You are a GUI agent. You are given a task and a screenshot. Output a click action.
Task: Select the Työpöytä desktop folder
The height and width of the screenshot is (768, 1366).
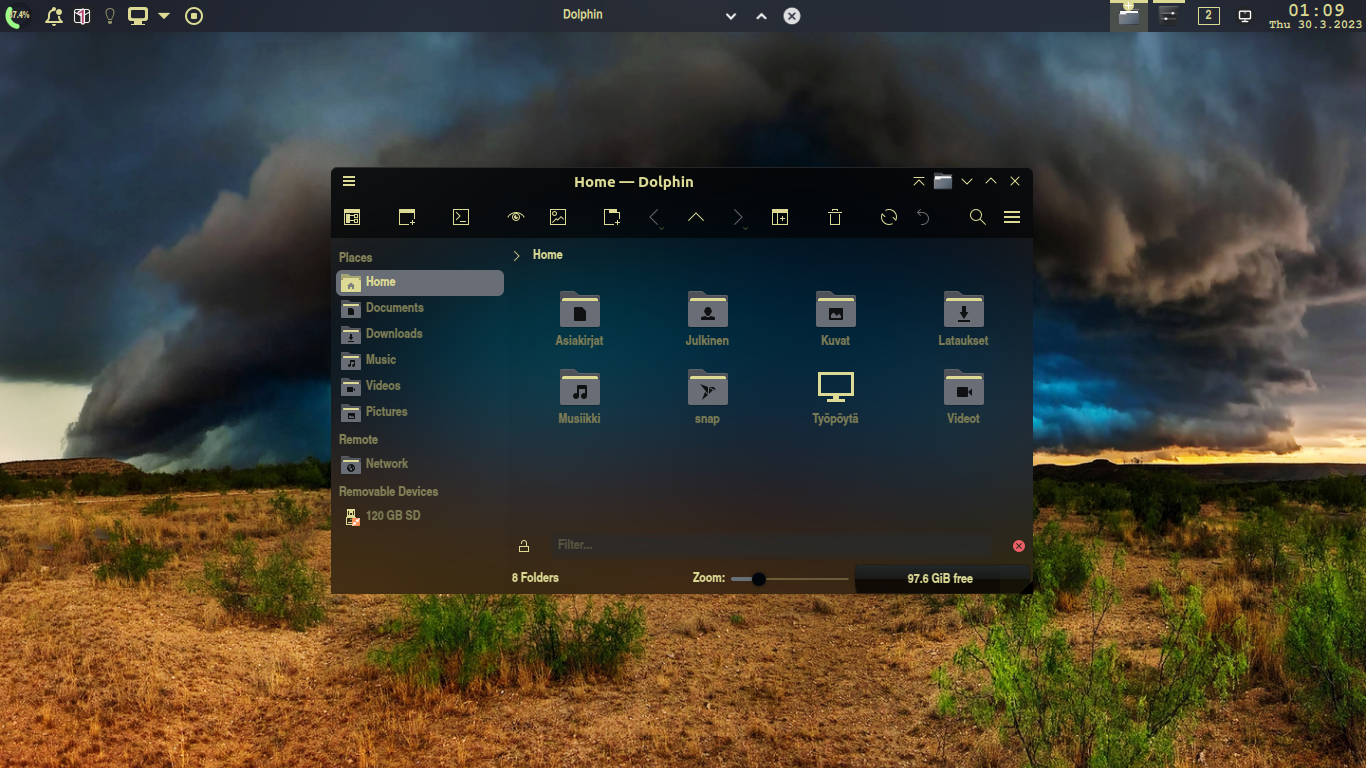pos(835,397)
